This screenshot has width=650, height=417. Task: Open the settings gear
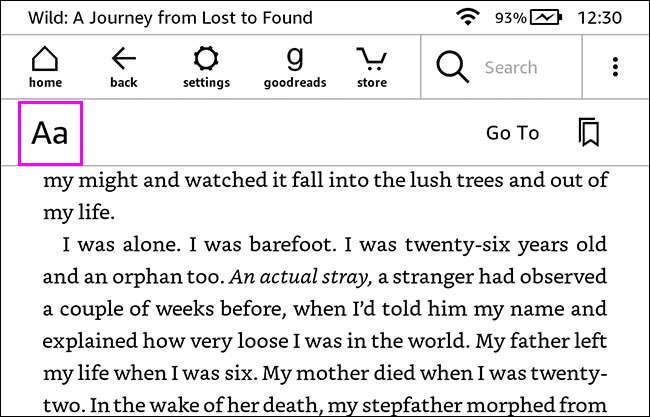point(206,66)
